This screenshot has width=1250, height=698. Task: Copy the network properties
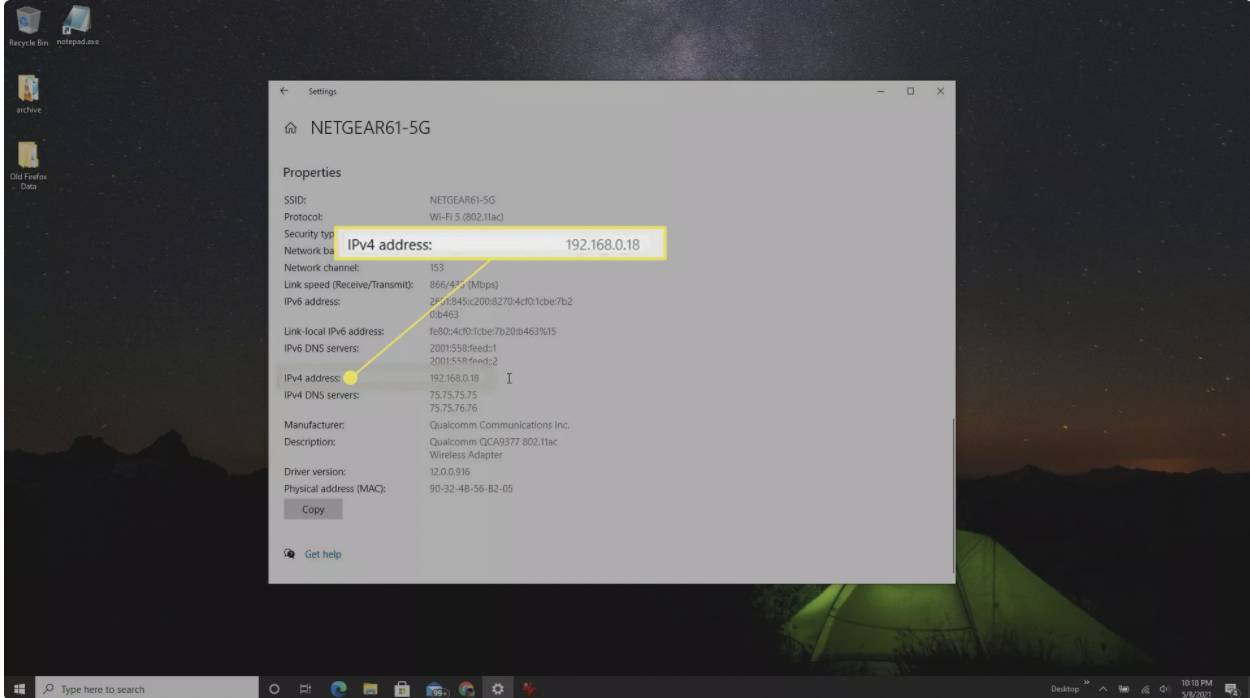pos(313,509)
